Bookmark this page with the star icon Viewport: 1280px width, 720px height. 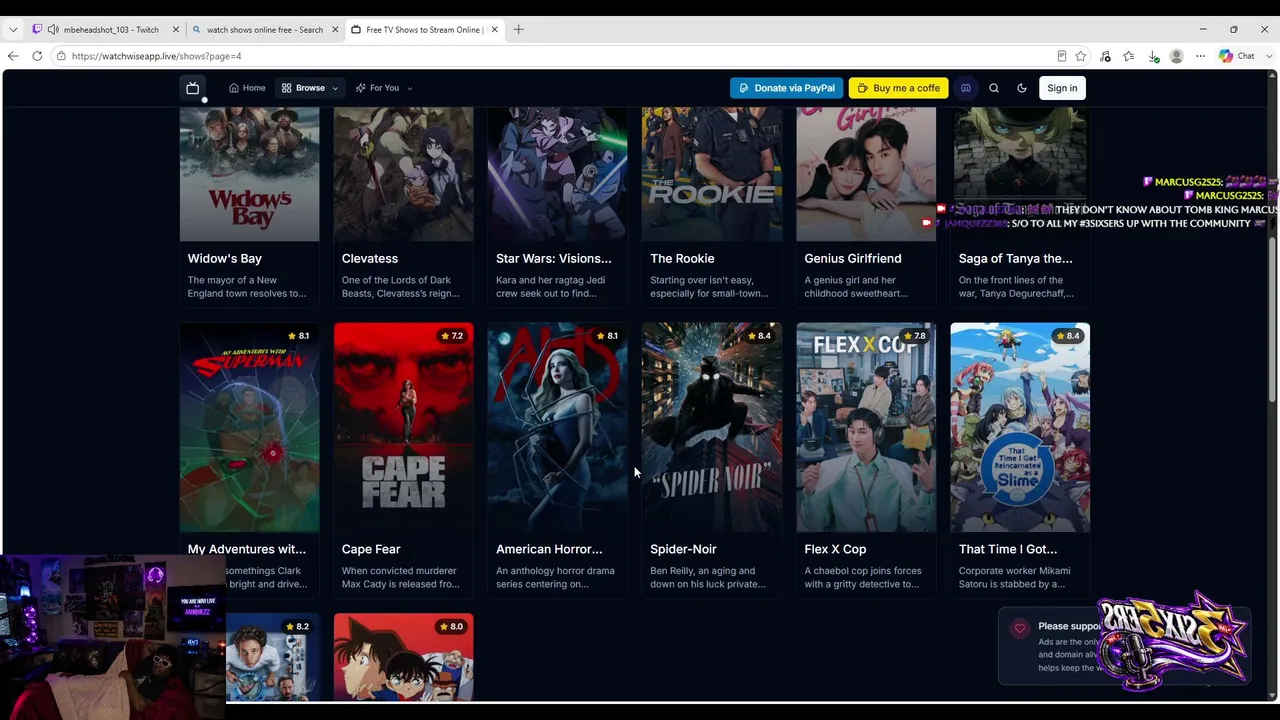click(x=1081, y=56)
